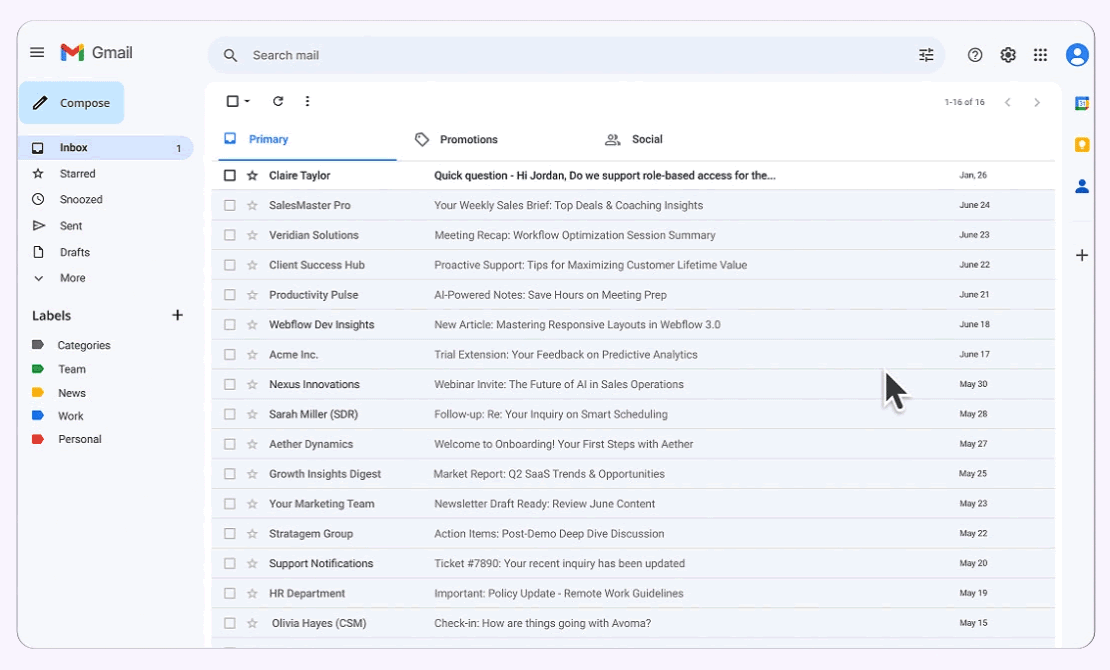This screenshot has height=670, width=1110.
Task: Open email 'Market Report: Q2 SaaS Trends & Opportunities'
Action: coord(549,474)
